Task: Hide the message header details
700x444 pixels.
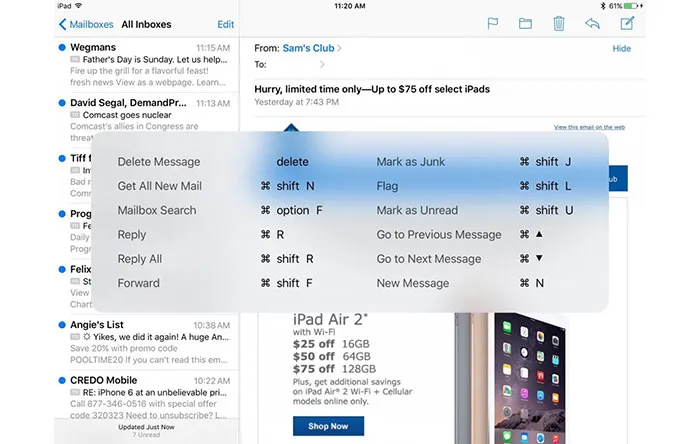Action: click(x=621, y=49)
